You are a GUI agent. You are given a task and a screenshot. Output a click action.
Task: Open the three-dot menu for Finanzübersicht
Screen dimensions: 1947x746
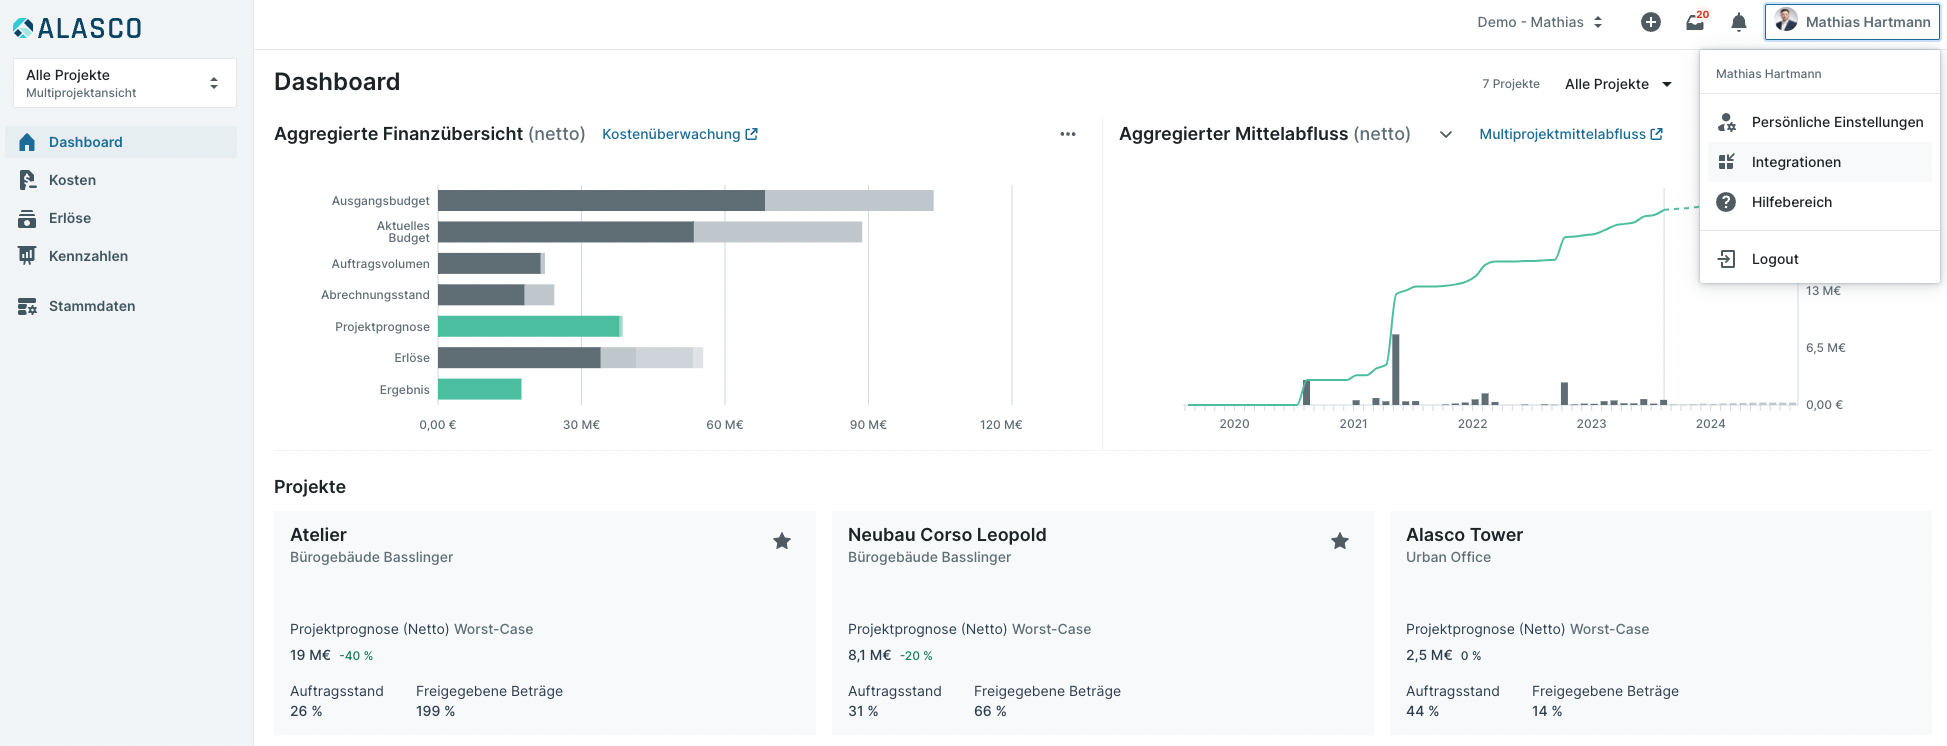[x=1068, y=134]
